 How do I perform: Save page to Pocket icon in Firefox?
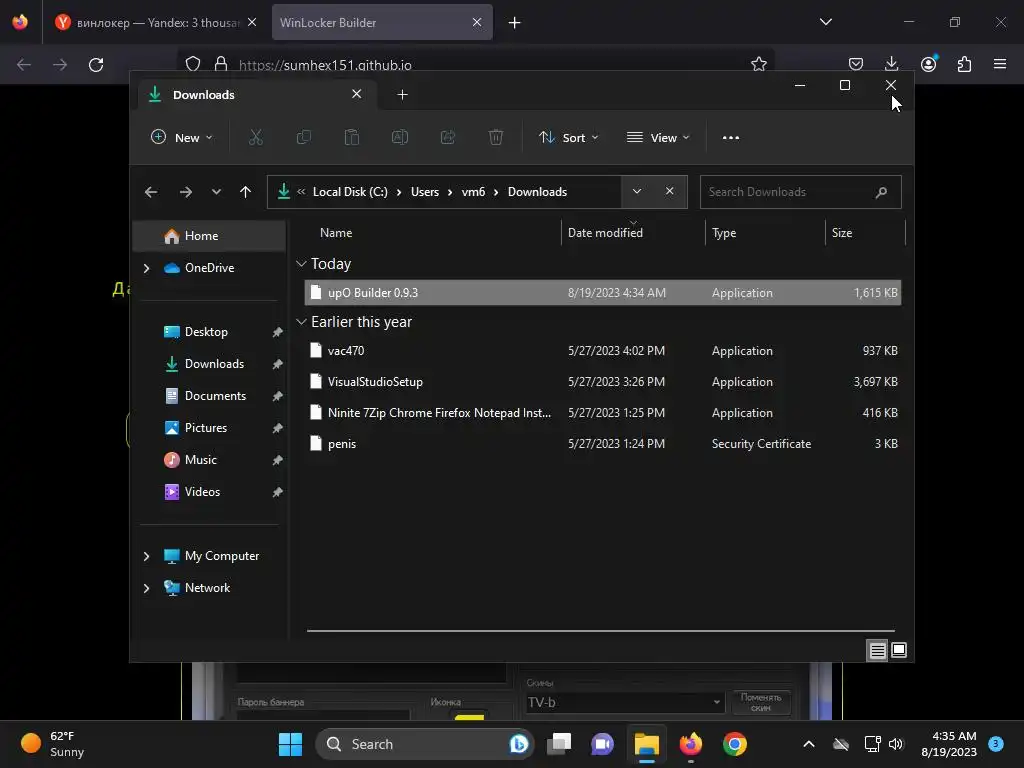pyautogui.click(x=856, y=64)
